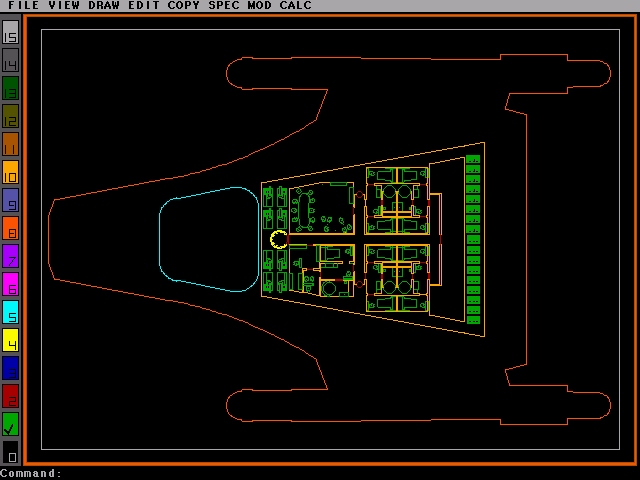Open the FILE menu

point(23,6)
